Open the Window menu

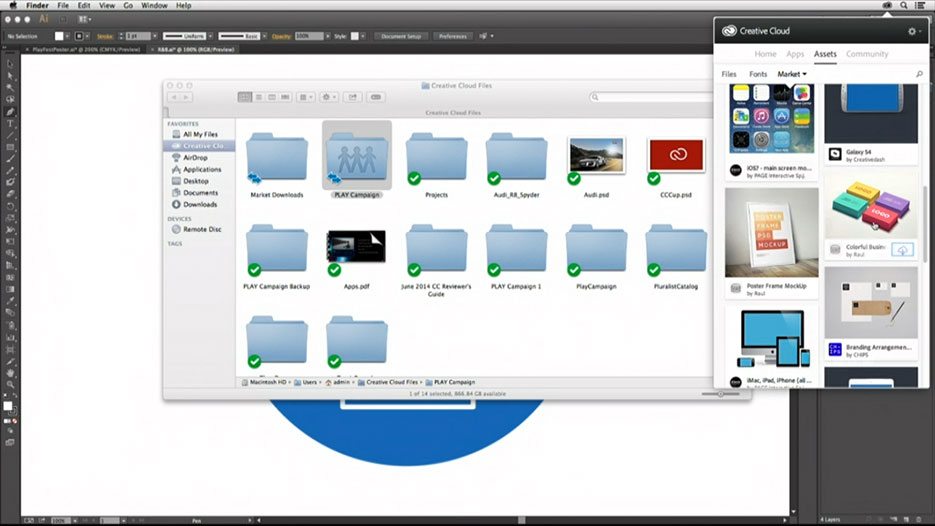click(154, 5)
